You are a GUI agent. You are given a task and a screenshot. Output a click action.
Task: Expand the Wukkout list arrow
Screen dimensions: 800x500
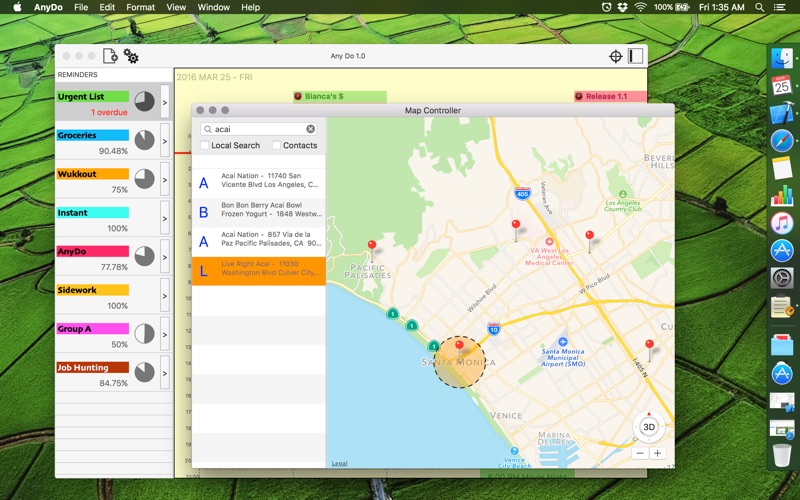(x=165, y=180)
